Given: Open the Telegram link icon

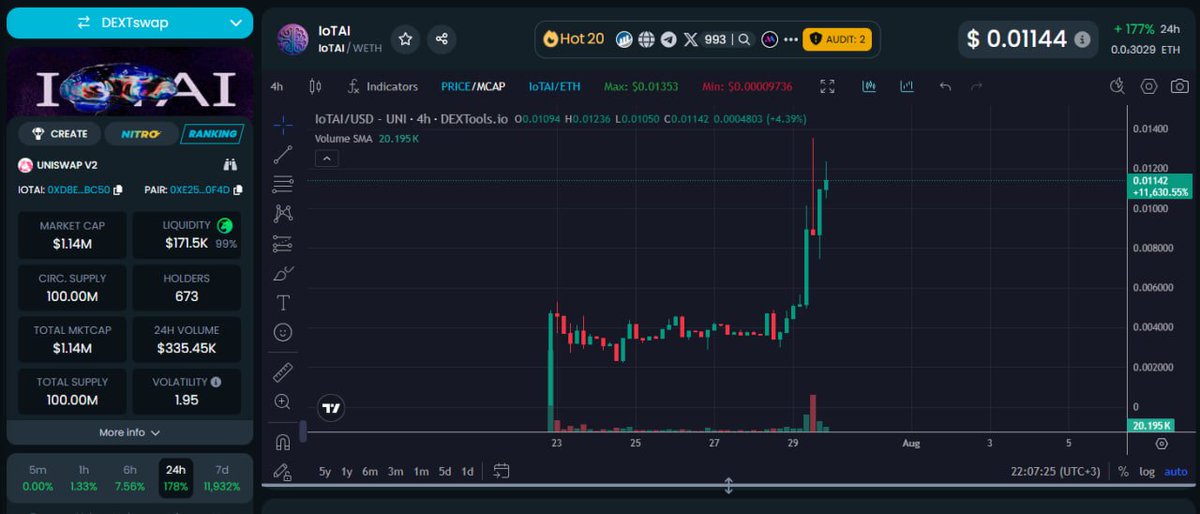Looking at the screenshot, I should (668, 39).
